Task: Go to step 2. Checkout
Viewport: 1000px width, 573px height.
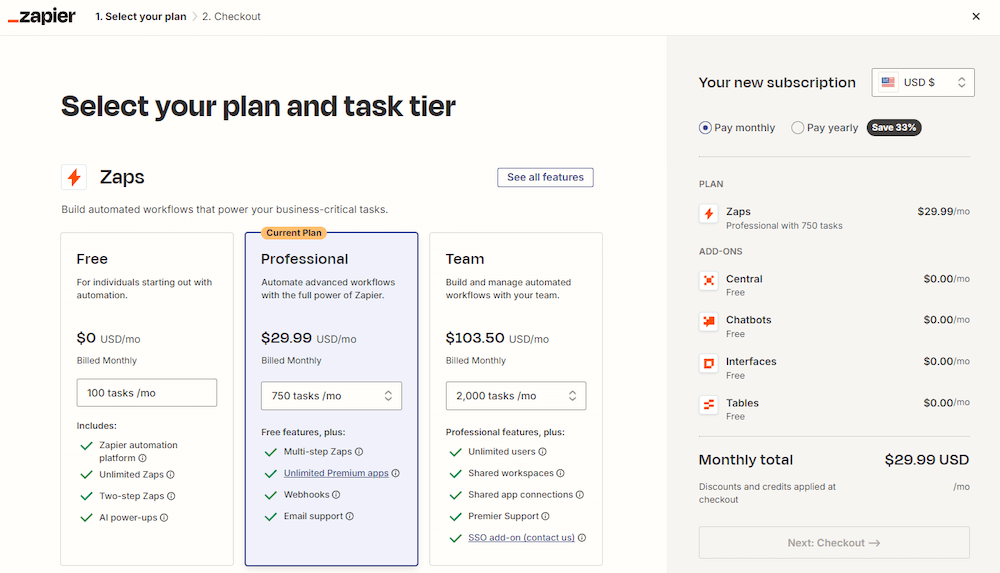Action: point(232,17)
